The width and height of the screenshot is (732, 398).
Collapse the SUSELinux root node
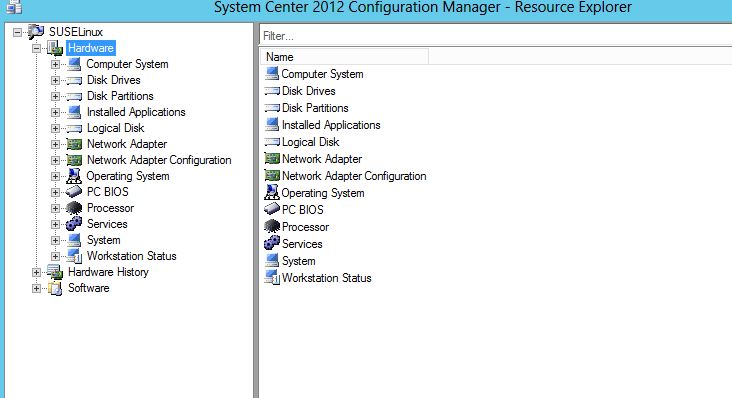[x=17, y=32]
